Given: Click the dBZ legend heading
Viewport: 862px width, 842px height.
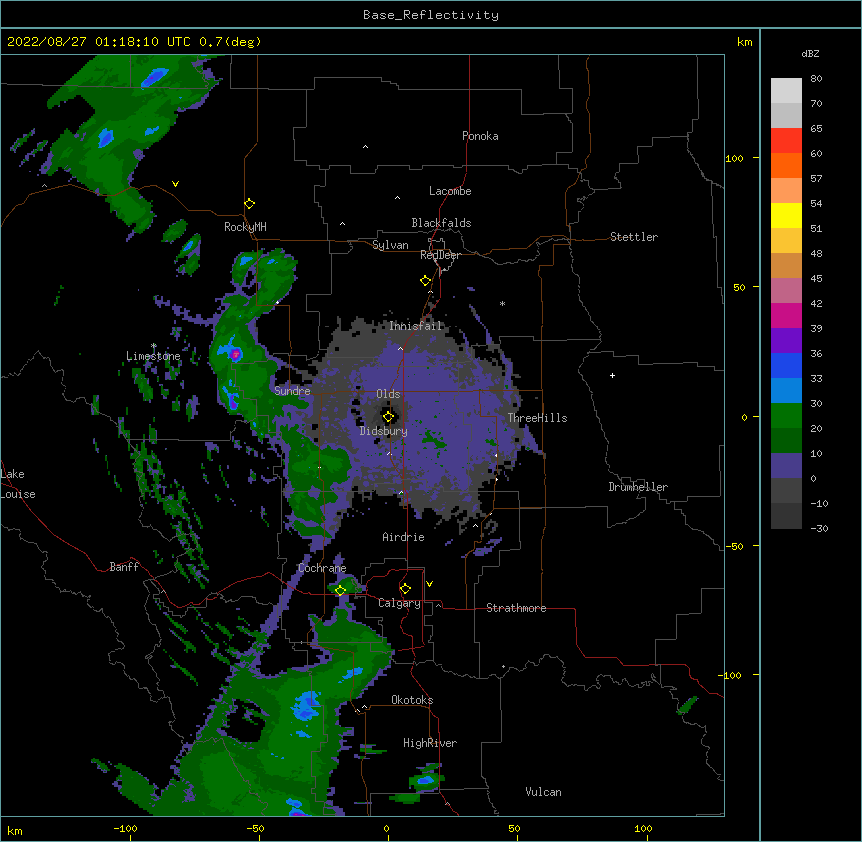Looking at the screenshot, I should click(x=810, y=54).
